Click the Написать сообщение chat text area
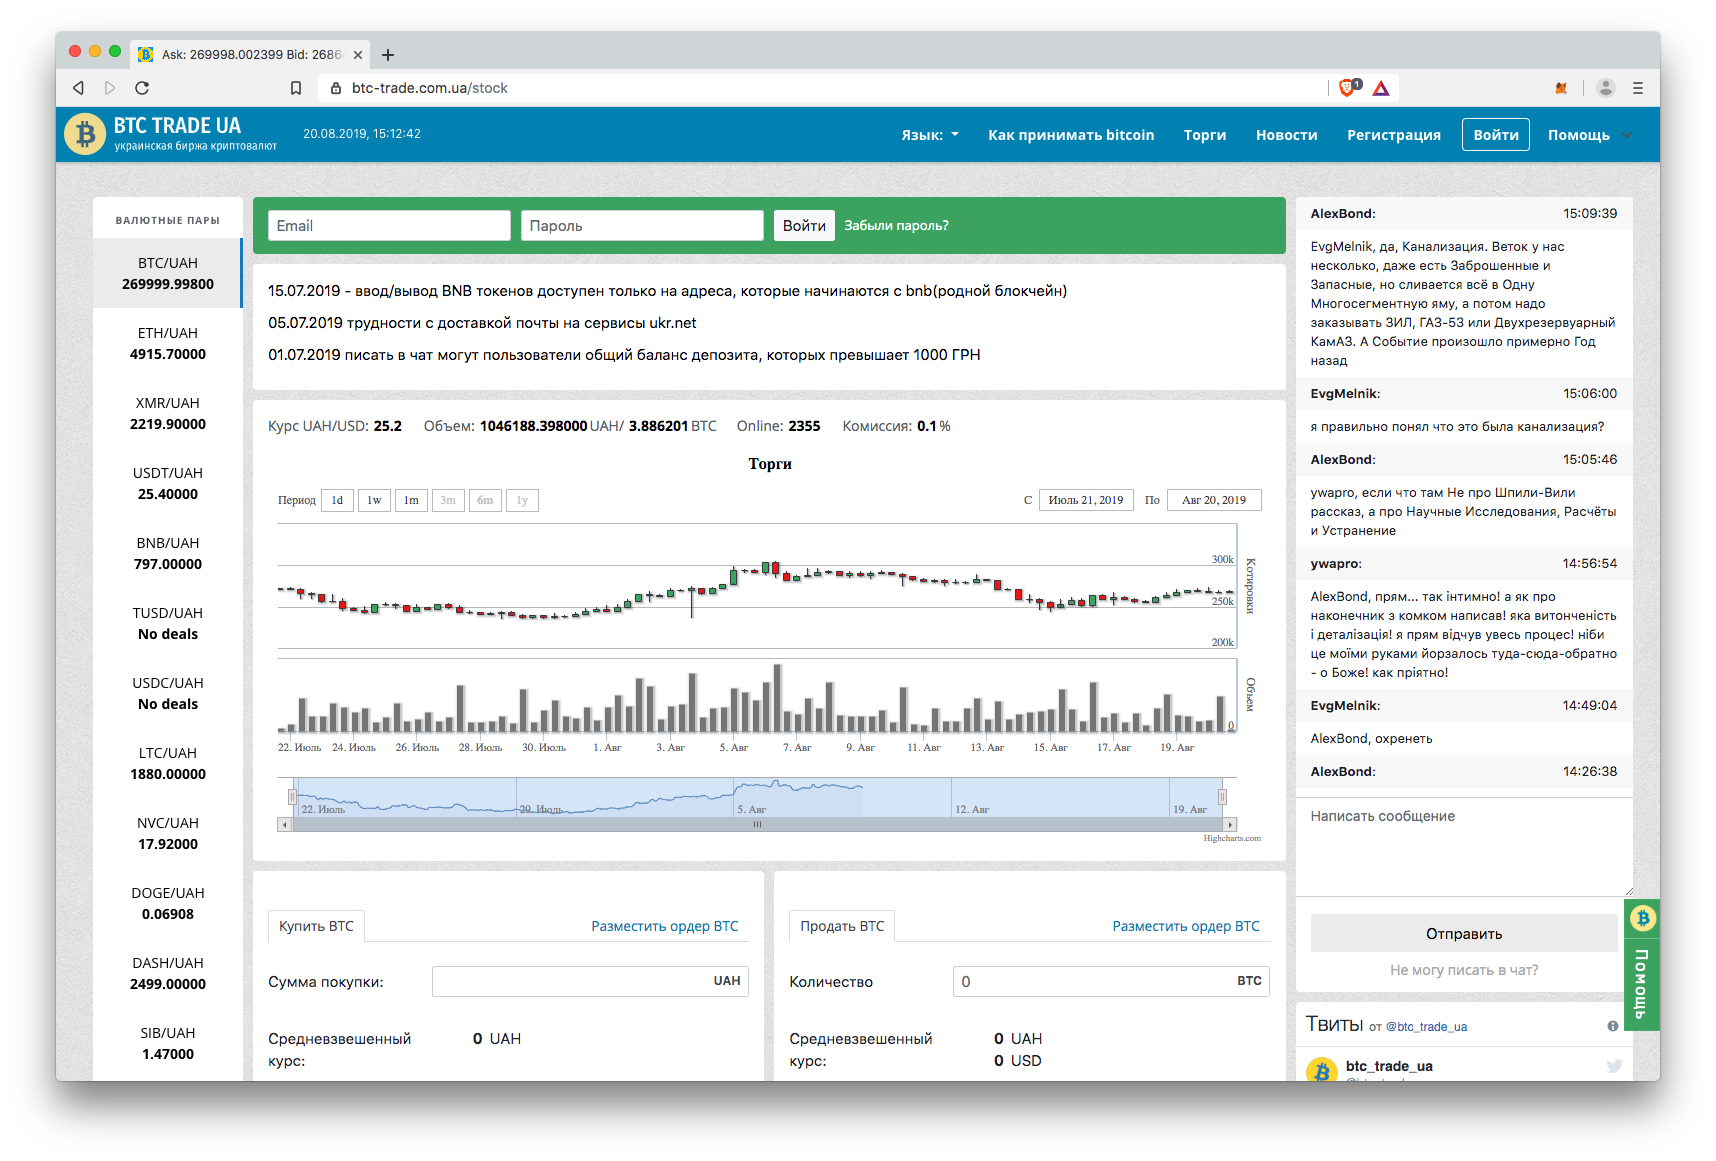This screenshot has width=1716, height=1161. pyautogui.click(x=1464, y=846)
